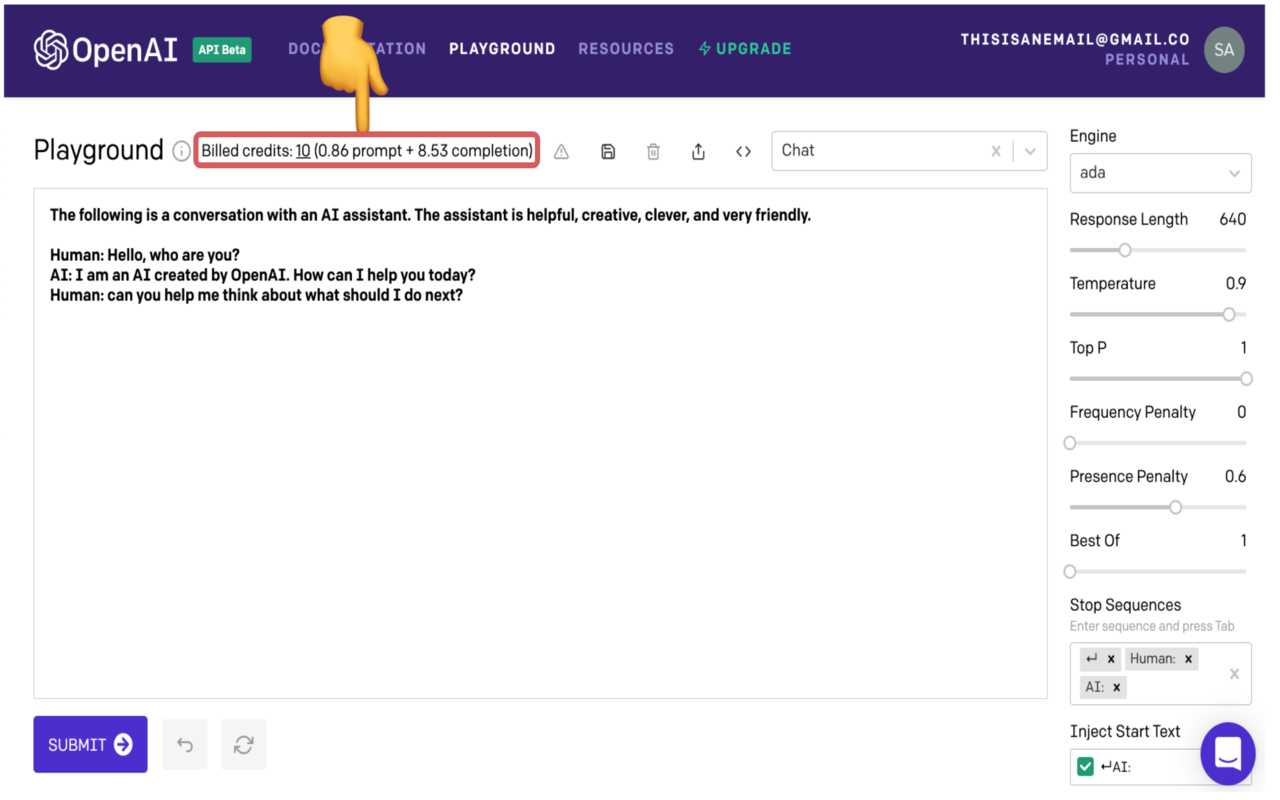The image size is (1280, 800).
Task: Click the line 'Human: Hello, who are you?'
Action: tap(145, 255)
